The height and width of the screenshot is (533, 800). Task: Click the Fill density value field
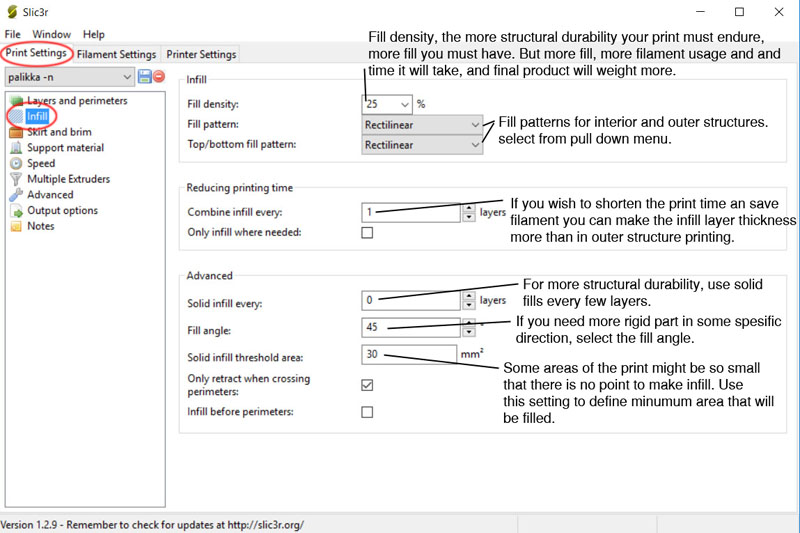coord(381,105)
